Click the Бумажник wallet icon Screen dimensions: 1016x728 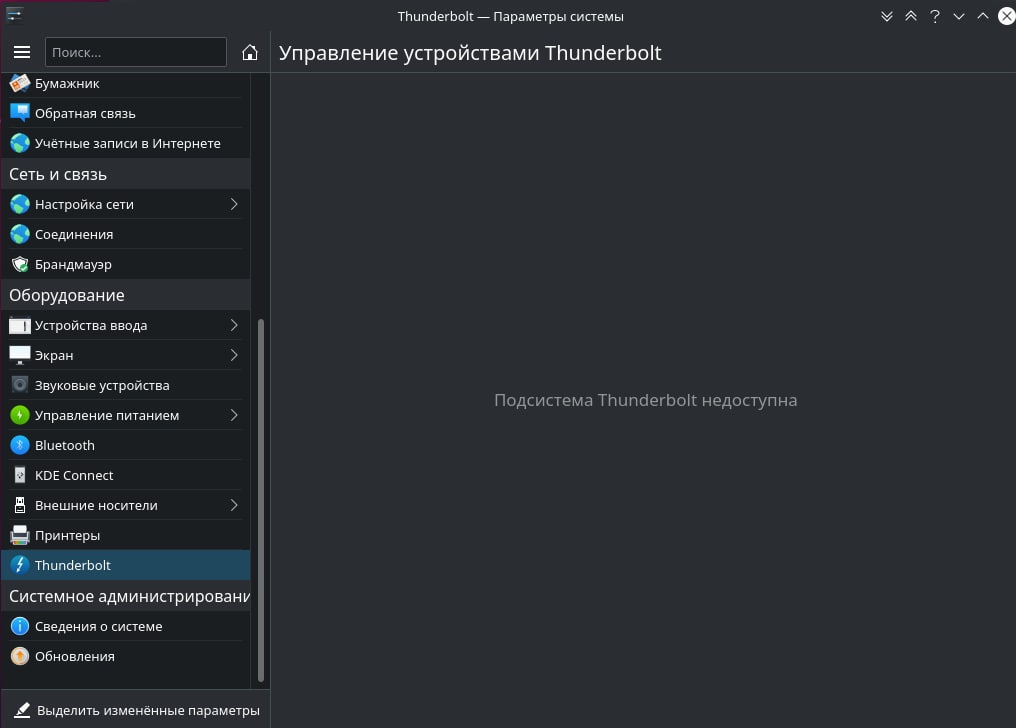tap(20, 84)
